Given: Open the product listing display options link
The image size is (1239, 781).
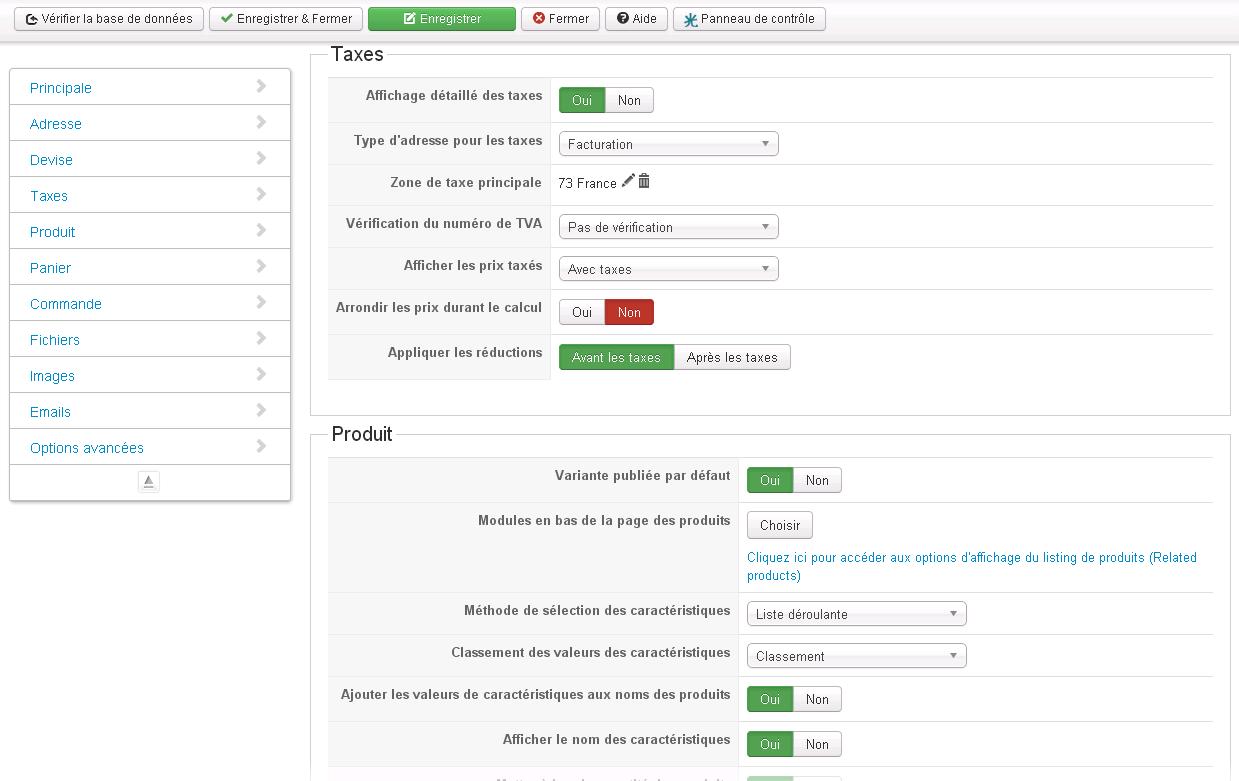Looking at the screenshot, I should point(972,566).
